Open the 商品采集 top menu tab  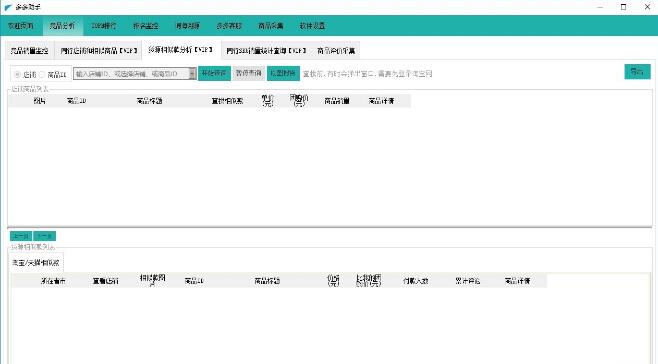pos(271,26)
